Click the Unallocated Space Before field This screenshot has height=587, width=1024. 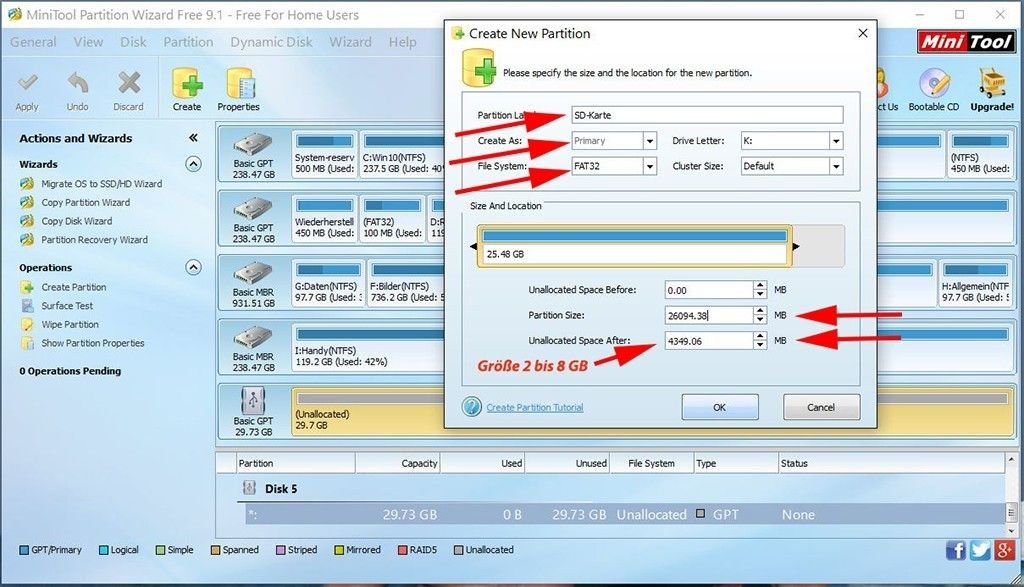click(709, 290)
